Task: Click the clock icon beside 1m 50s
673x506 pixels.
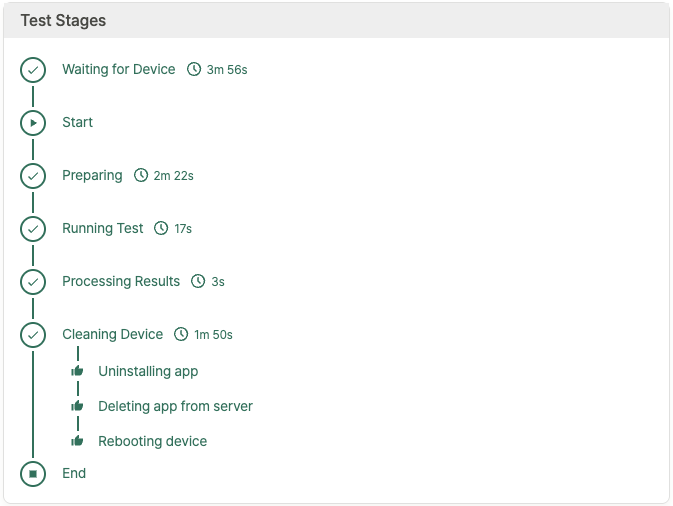Action: pos(181,335)
